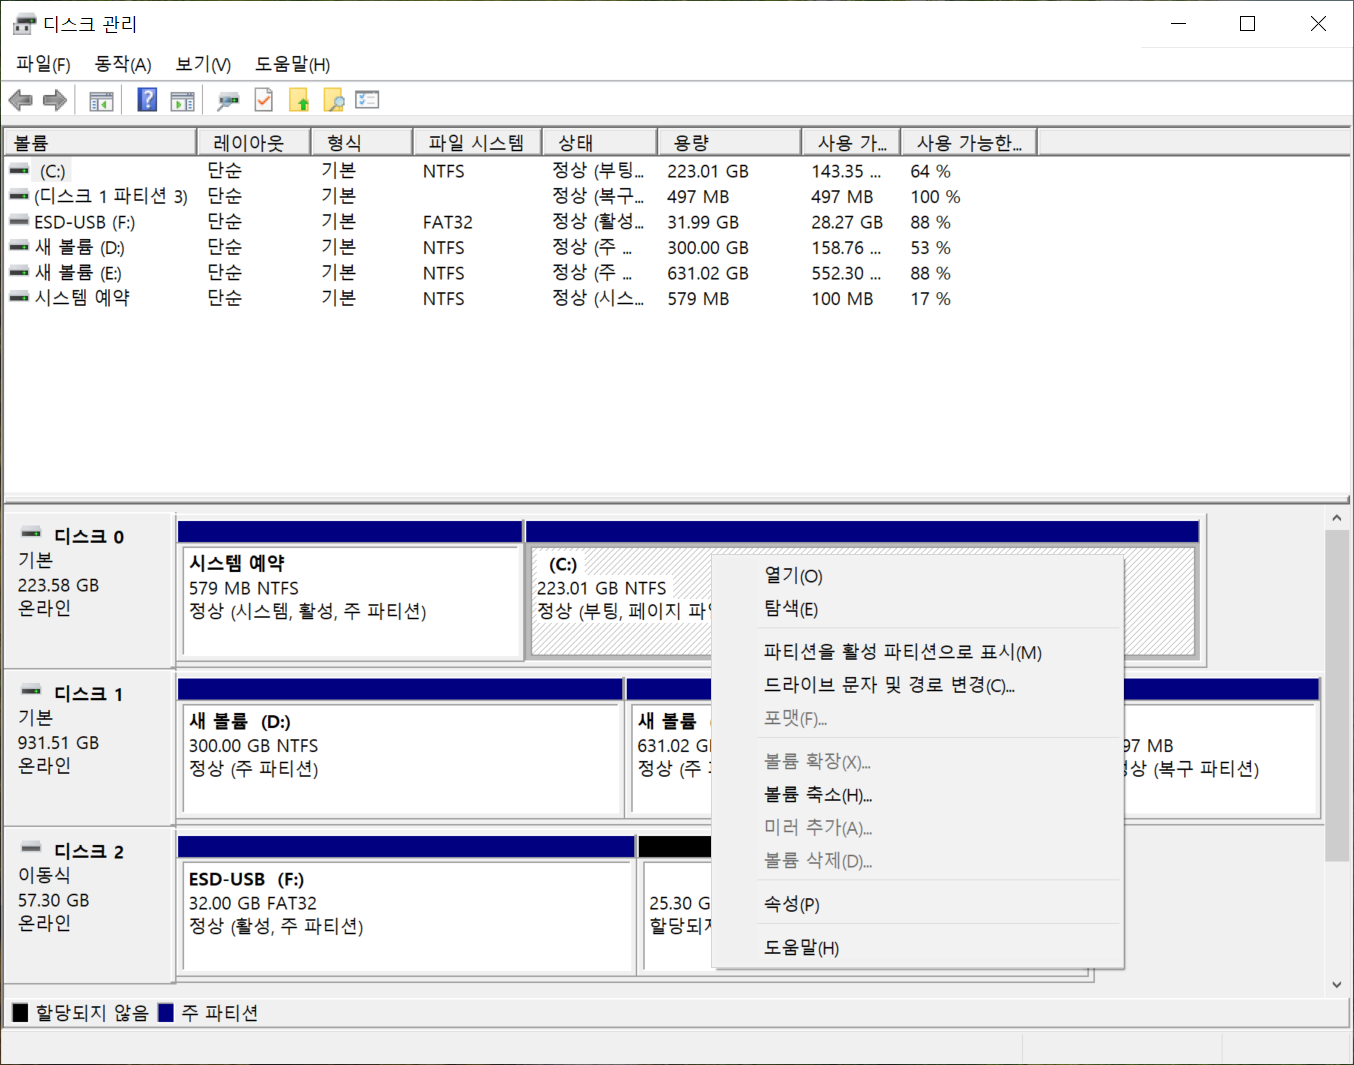The height and width of the screenshot is (1065, 1354).
Task: Click drive icon of ESD-USB (F:) row
Action: click(x=19, y=221)
